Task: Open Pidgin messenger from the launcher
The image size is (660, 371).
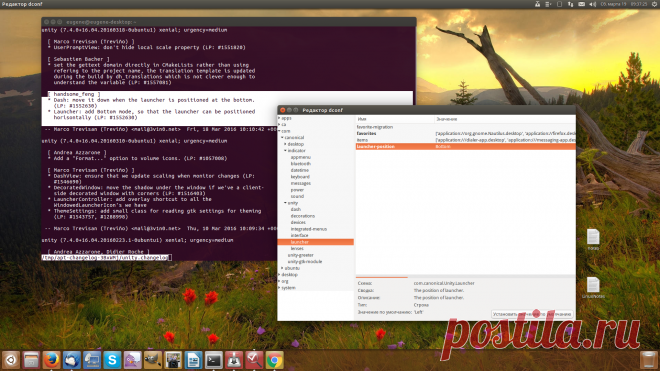Action: [132, 360]
